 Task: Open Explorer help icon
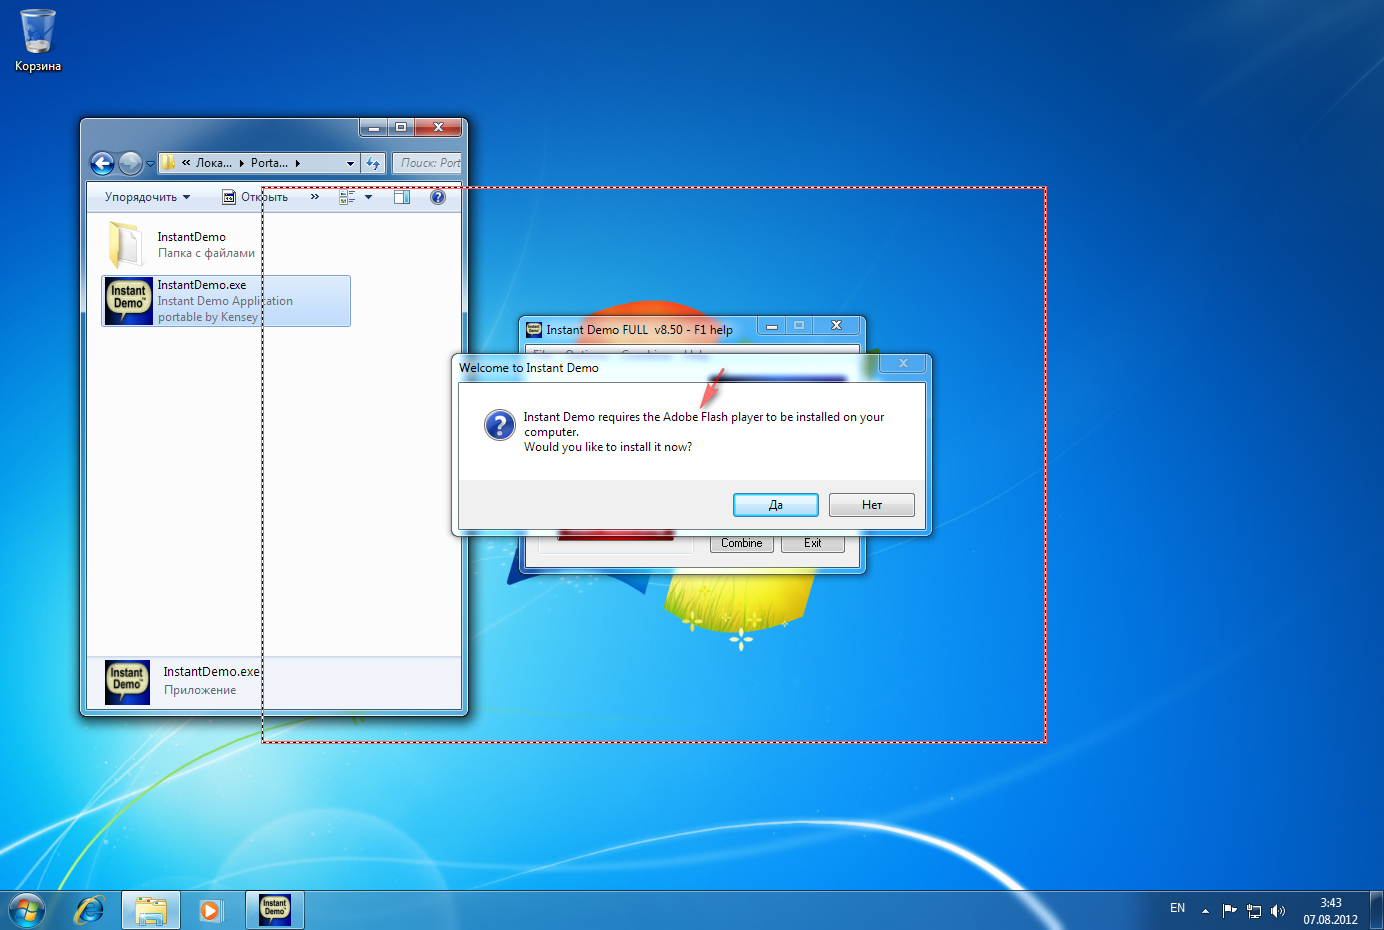pos(438,197)
